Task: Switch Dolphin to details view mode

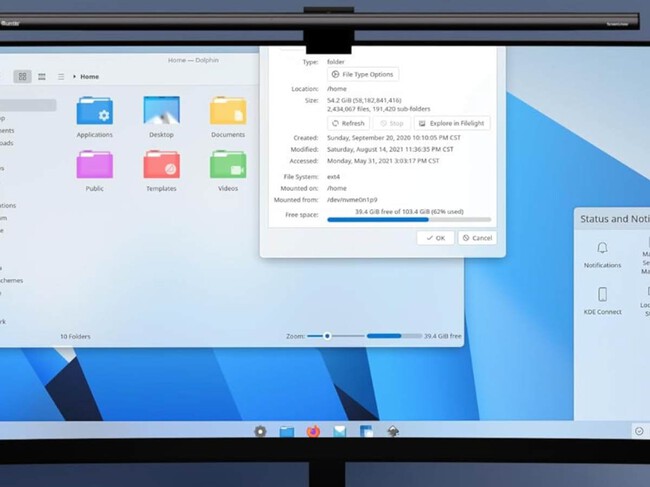Action: click(x=61, y=76)
